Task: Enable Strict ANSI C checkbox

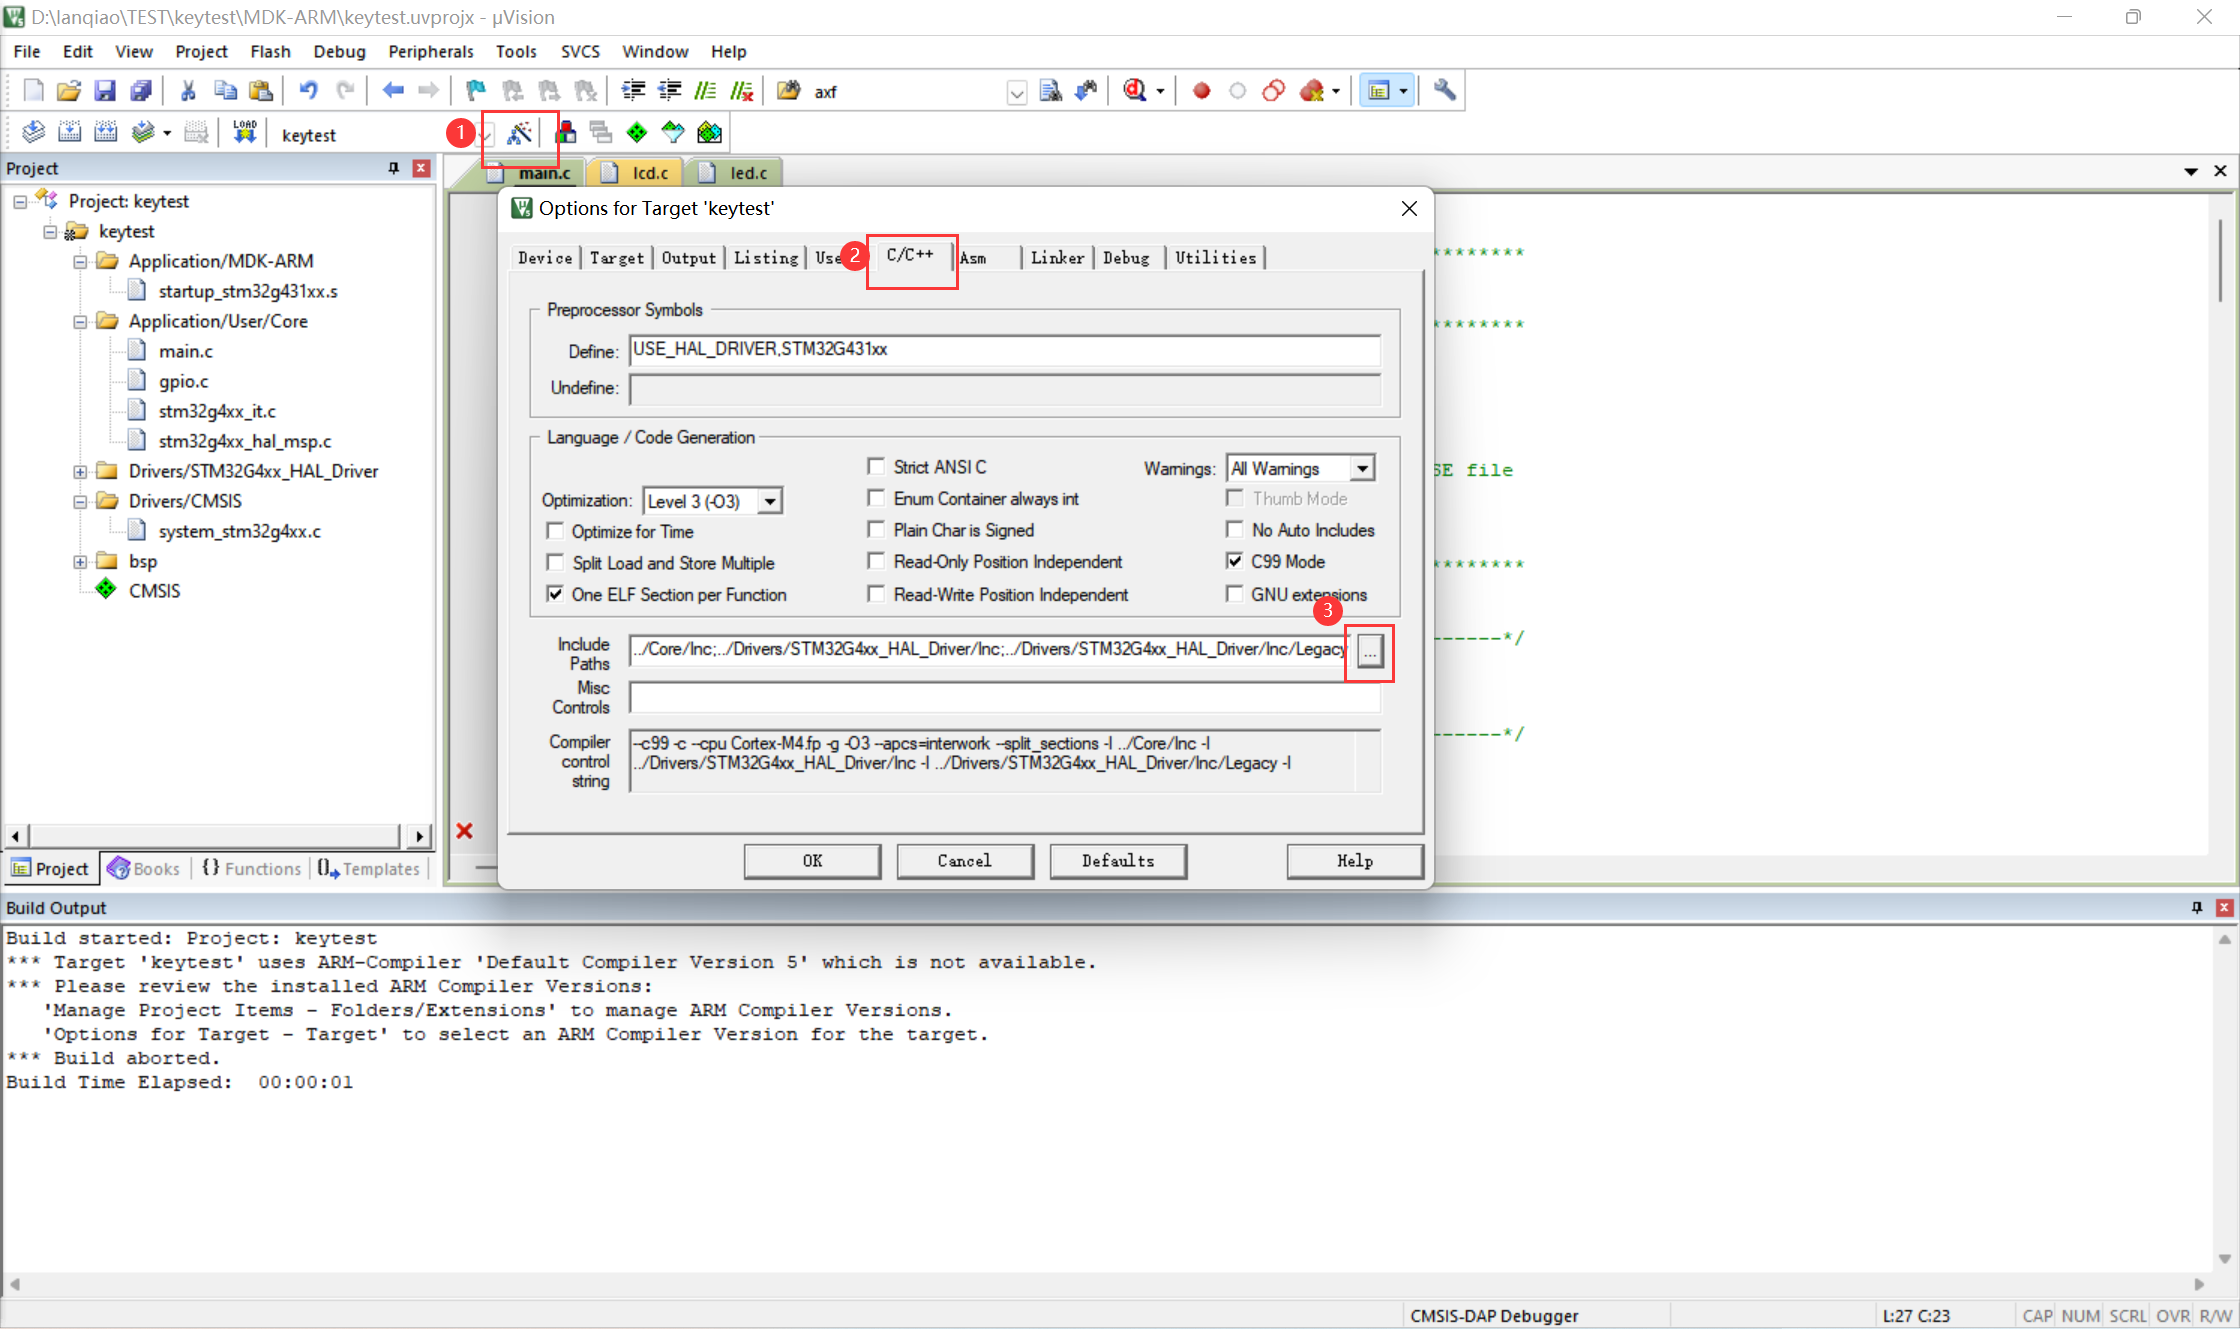Action: coord(876,467)
